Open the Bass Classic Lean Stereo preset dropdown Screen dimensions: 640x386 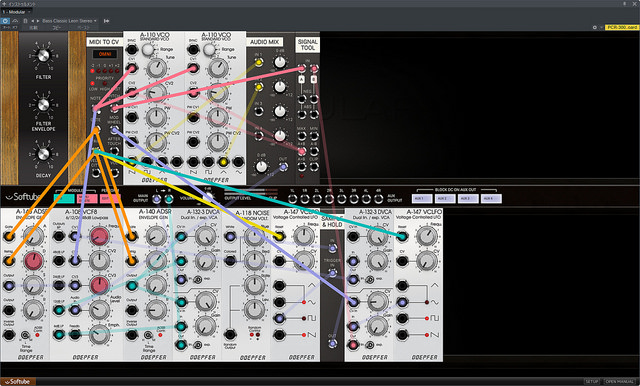[69, 21]
